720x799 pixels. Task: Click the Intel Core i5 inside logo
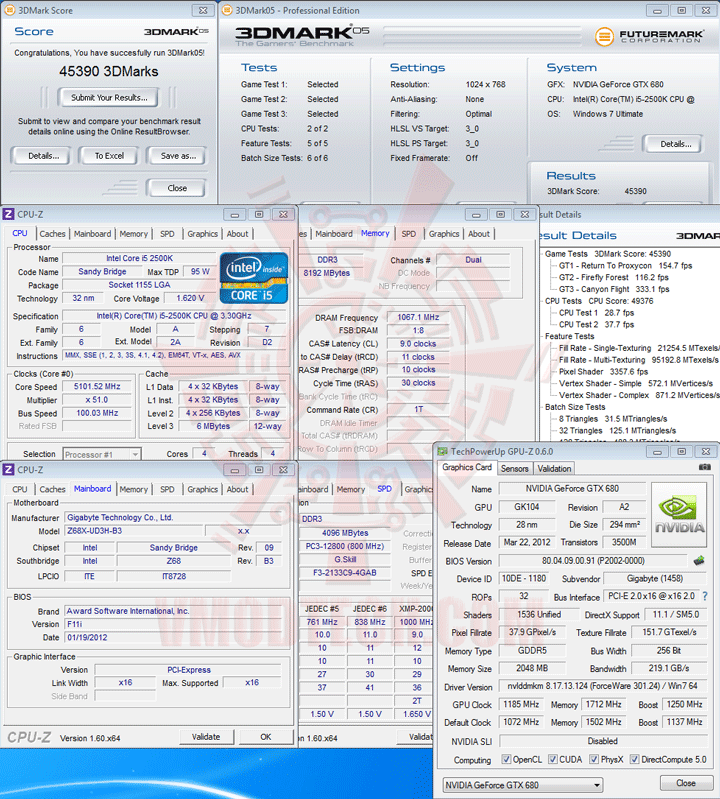(x=254, y=278)
